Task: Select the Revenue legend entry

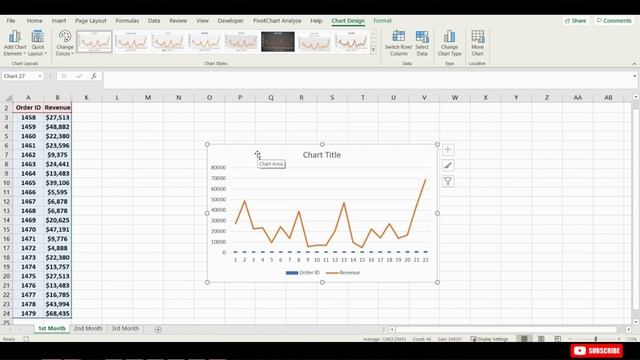Action: [343, 273]
